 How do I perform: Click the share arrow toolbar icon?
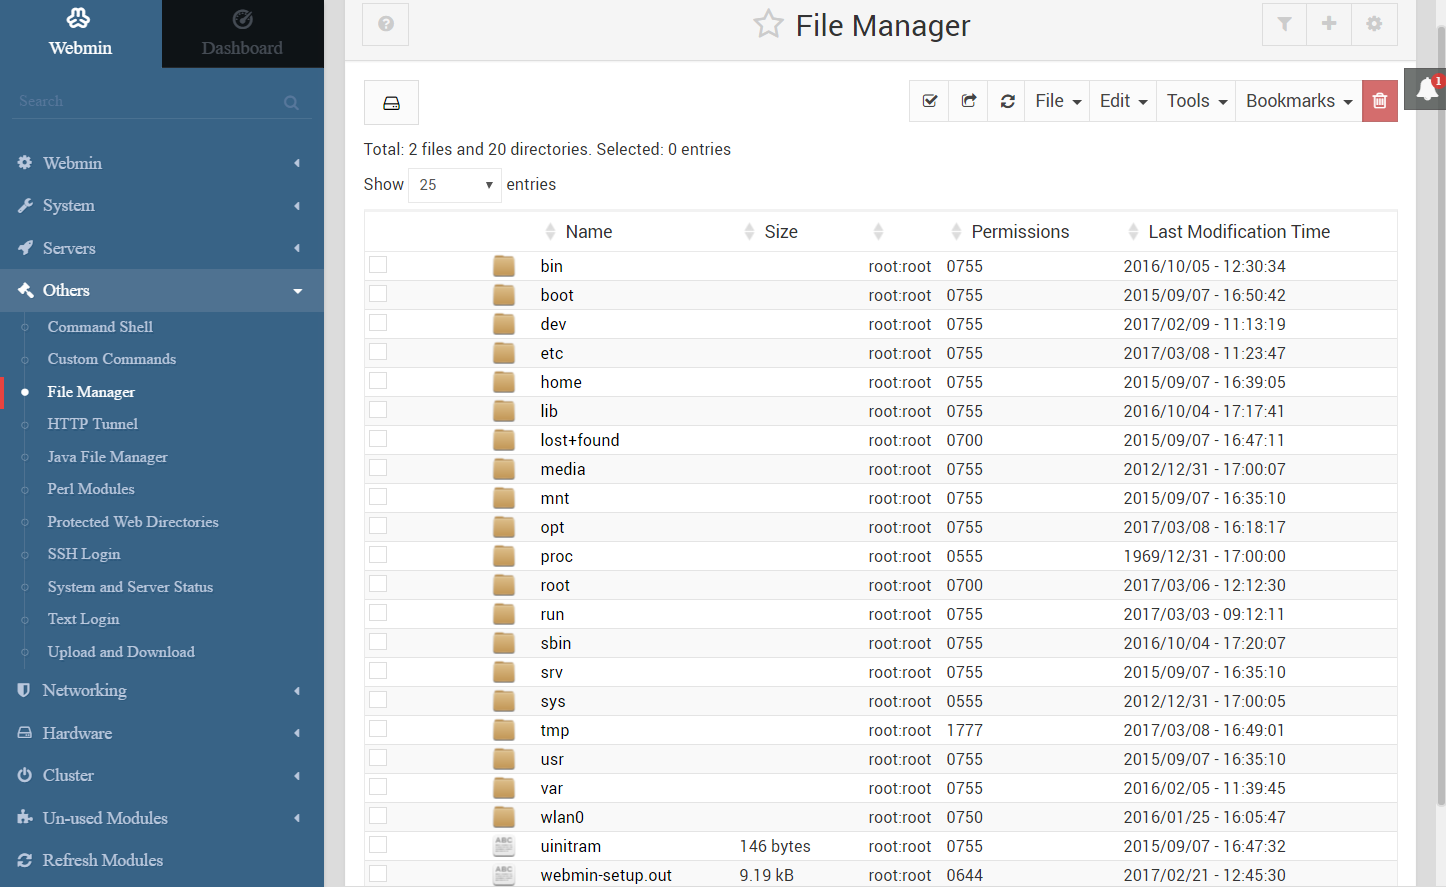968,101
